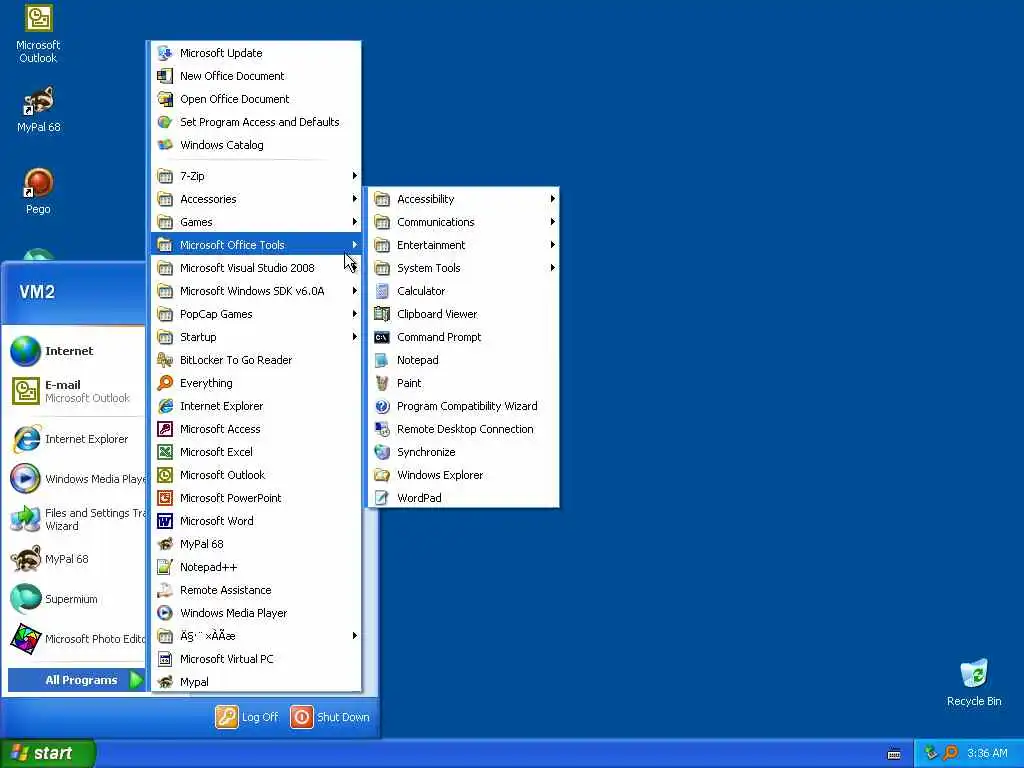Expand the Startup folder
Viewport: 1024px width, 768px height.
pos(256,337)
